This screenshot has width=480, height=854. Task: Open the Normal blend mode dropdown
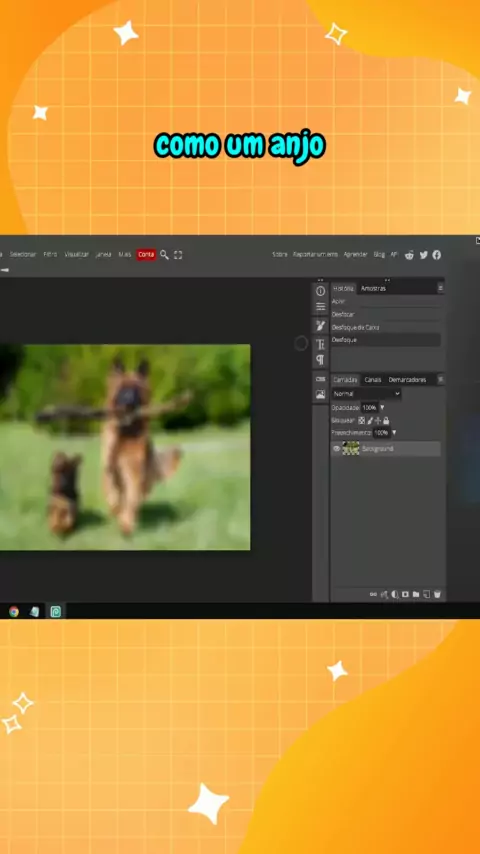(x=367, y=393)
